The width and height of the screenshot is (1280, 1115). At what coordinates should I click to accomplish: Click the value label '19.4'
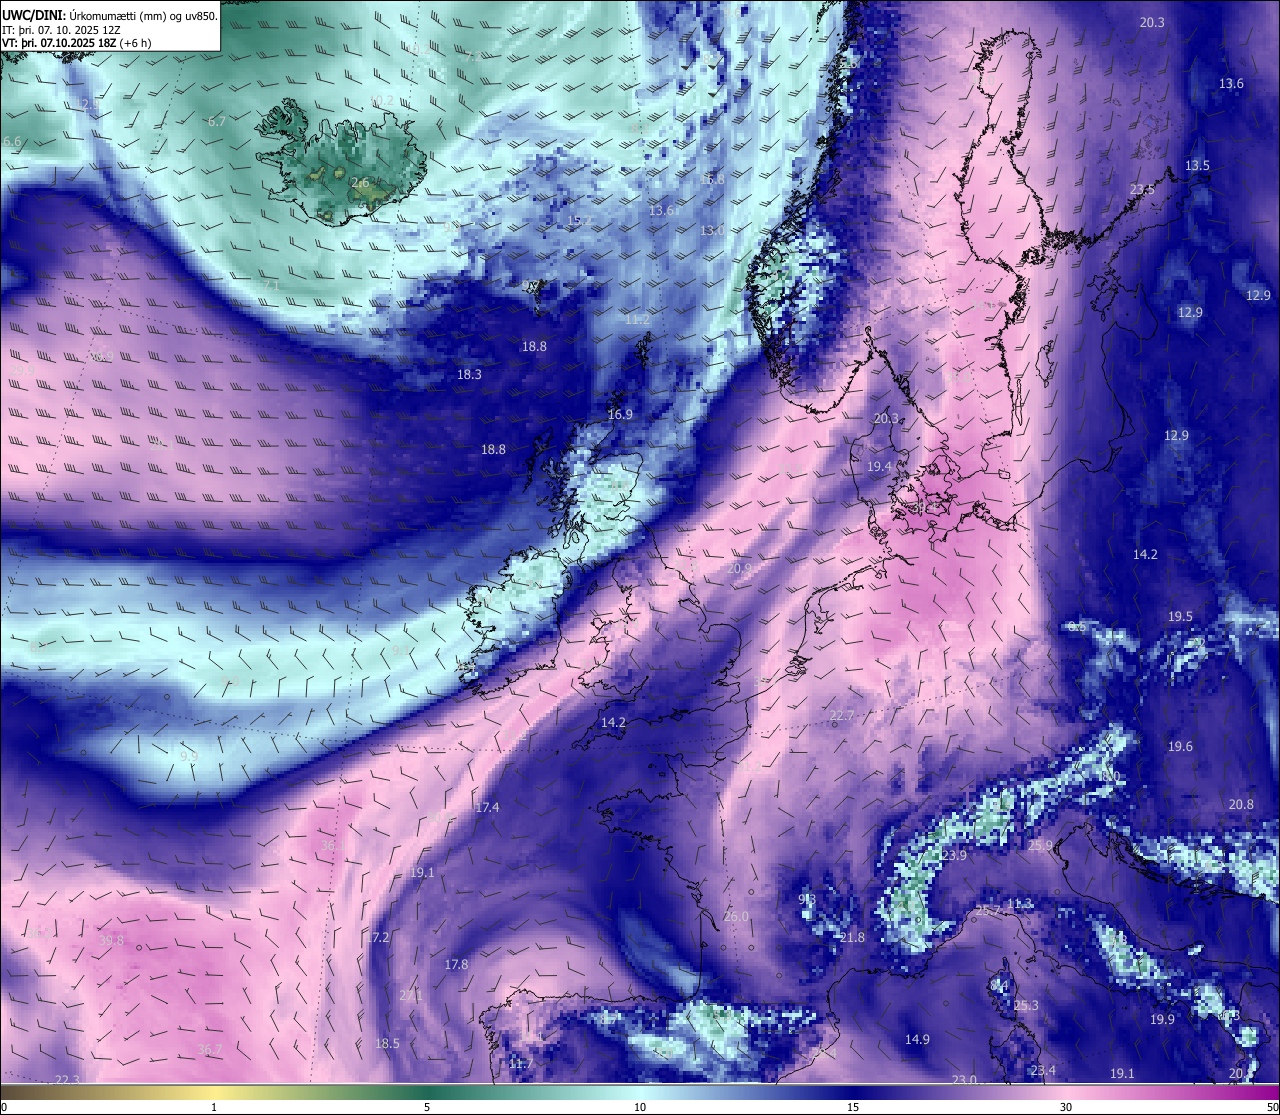point(879,467)
